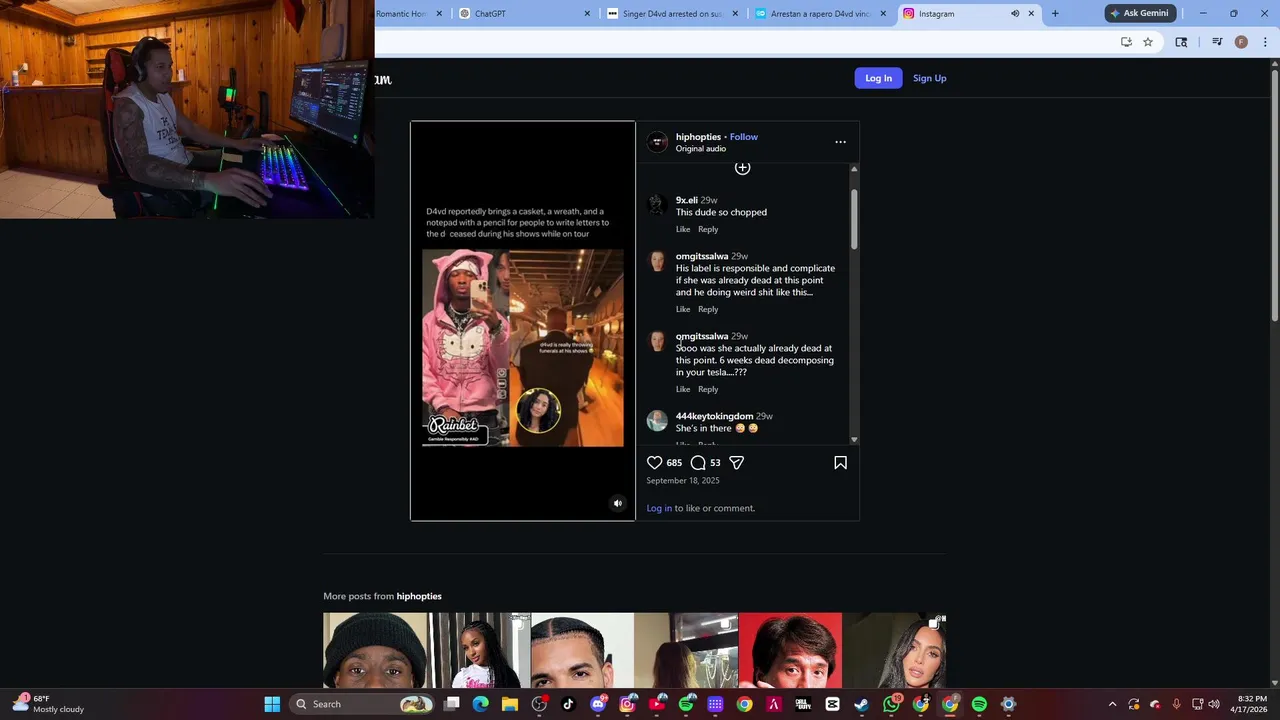Screen dimensions: 1280x720
Task: Open the Chrome profile avatar menu
Action: coord(1241,42)
